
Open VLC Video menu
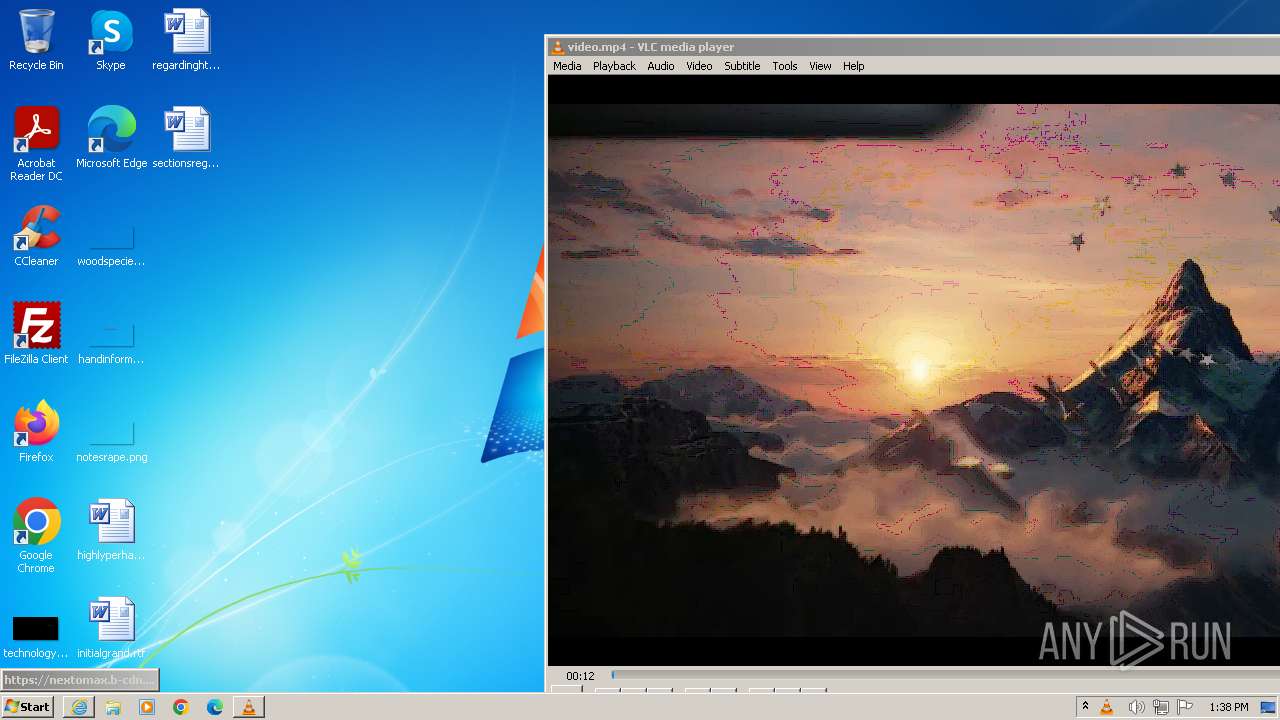699,66
